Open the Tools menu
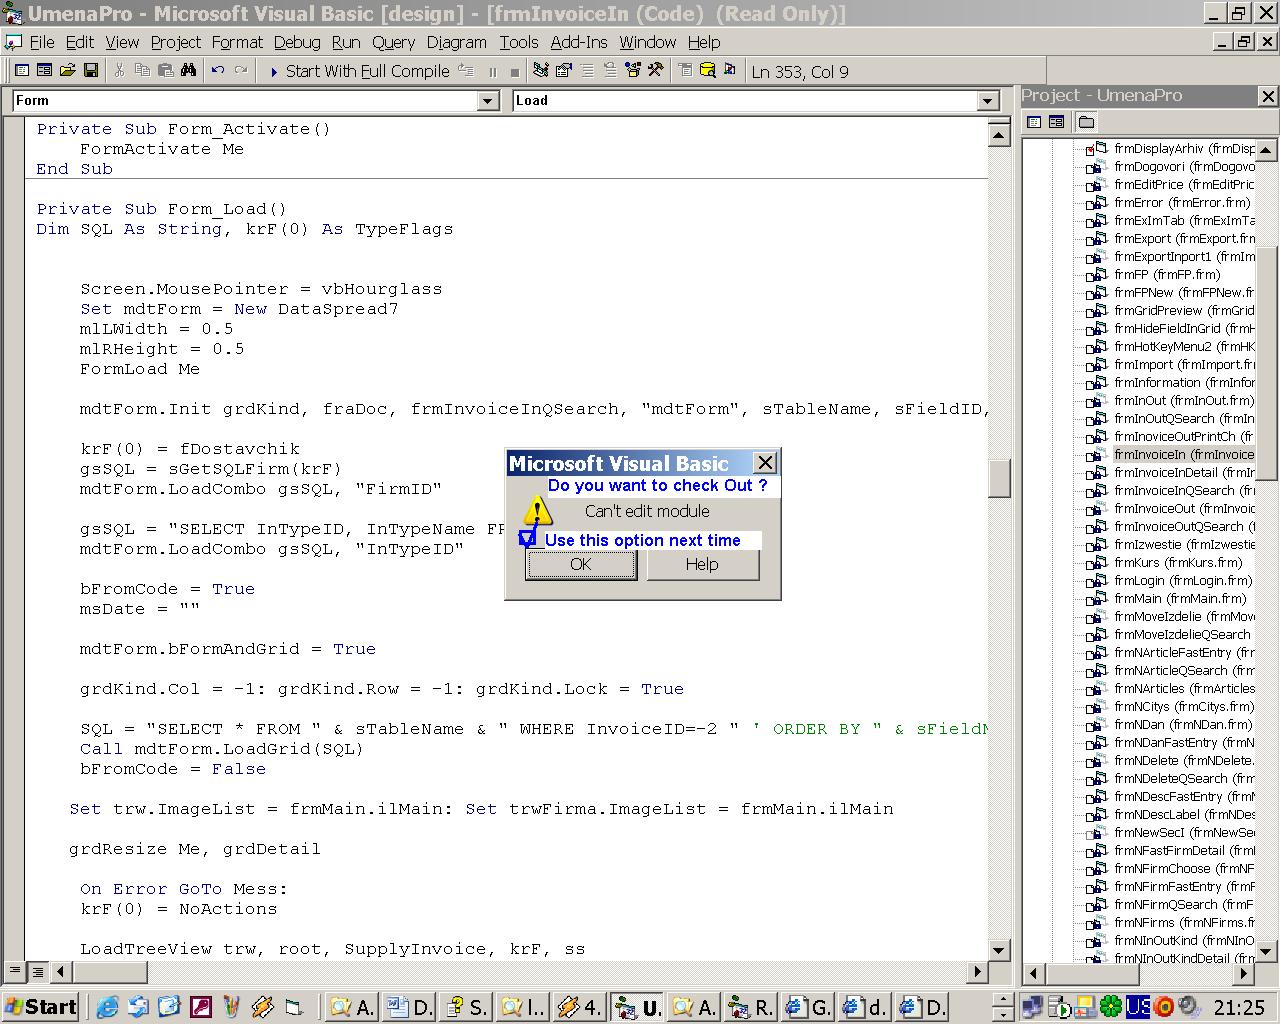This screenshot has height=1024, width=1280. [x=519, y=42]
